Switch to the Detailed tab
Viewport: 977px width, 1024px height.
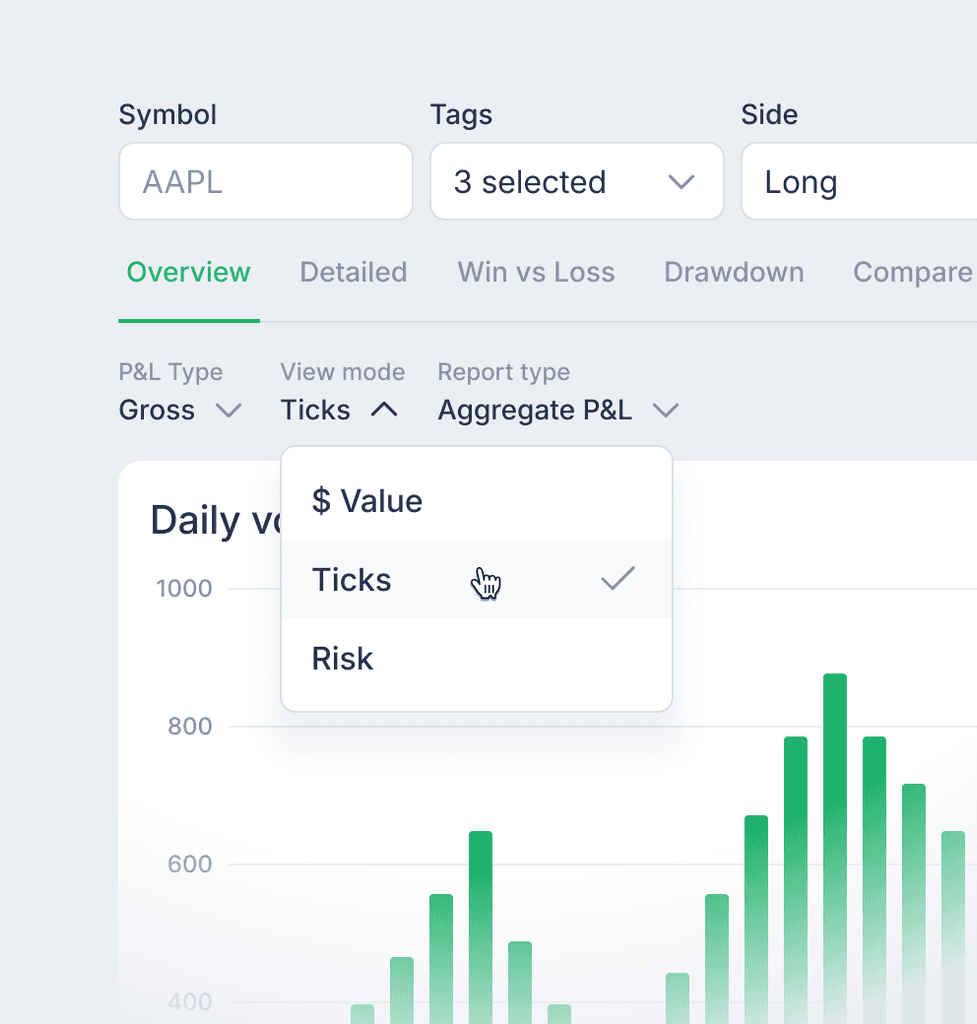click(353, 272)
